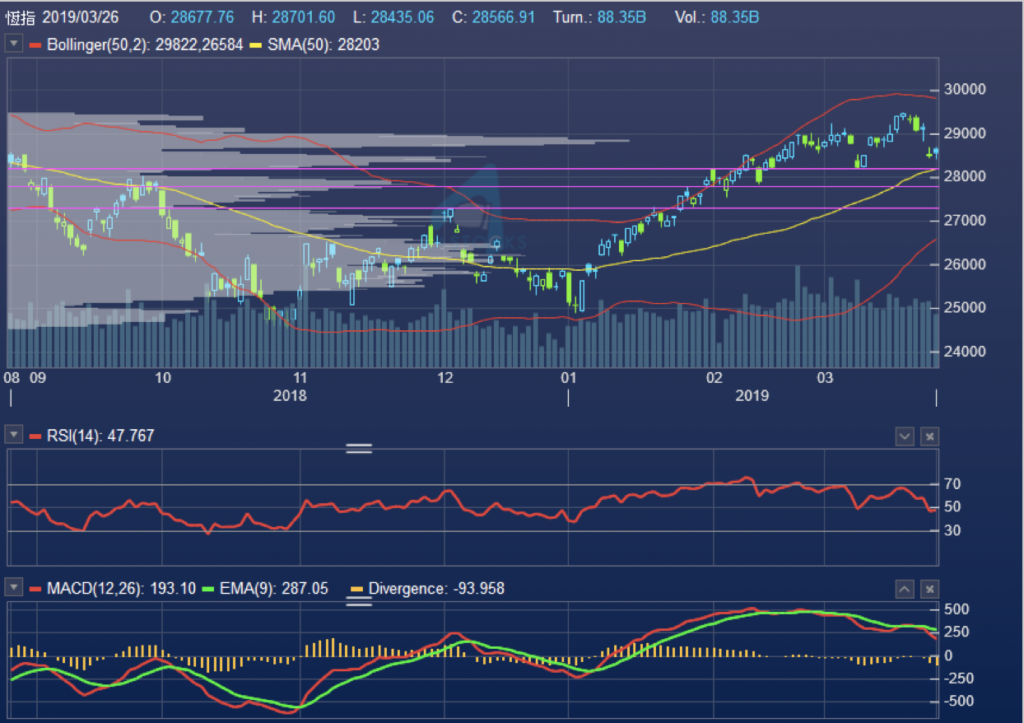Viewport: 1024px width, 723px height.
Task: Click the 2018 year axis label
Action: [290, 395]
